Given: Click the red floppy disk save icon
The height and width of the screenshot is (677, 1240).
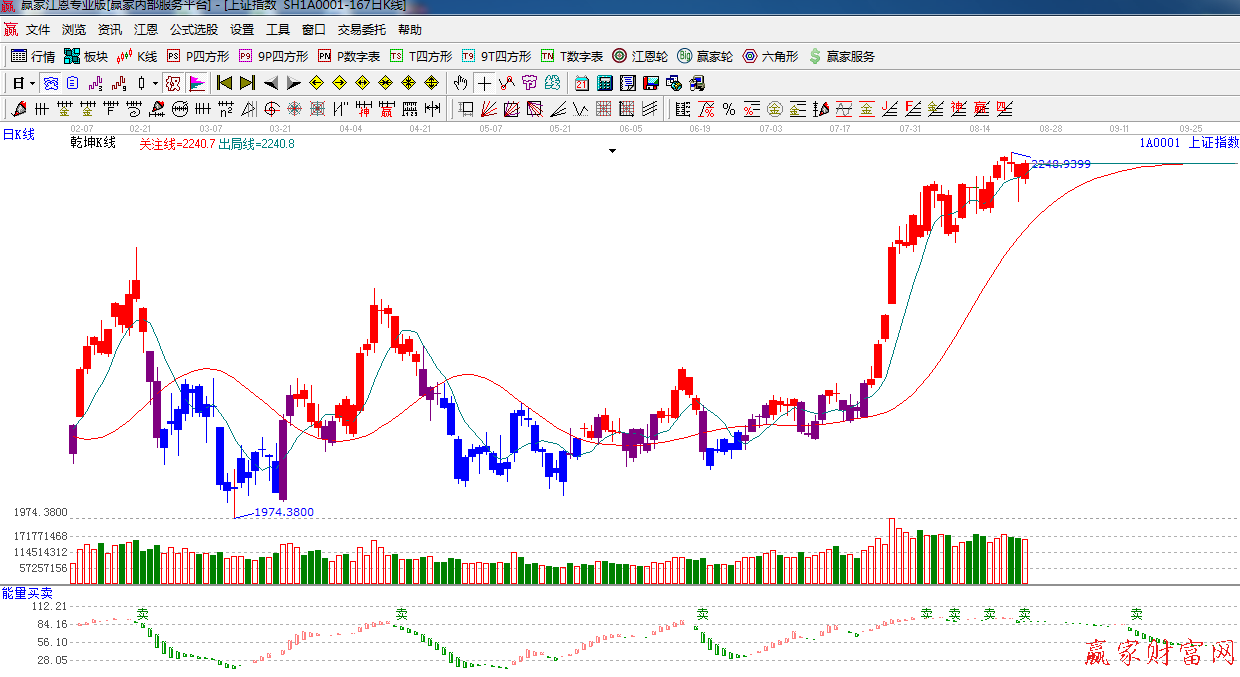Looking at the screenshot, I should (x=651, y=83).
